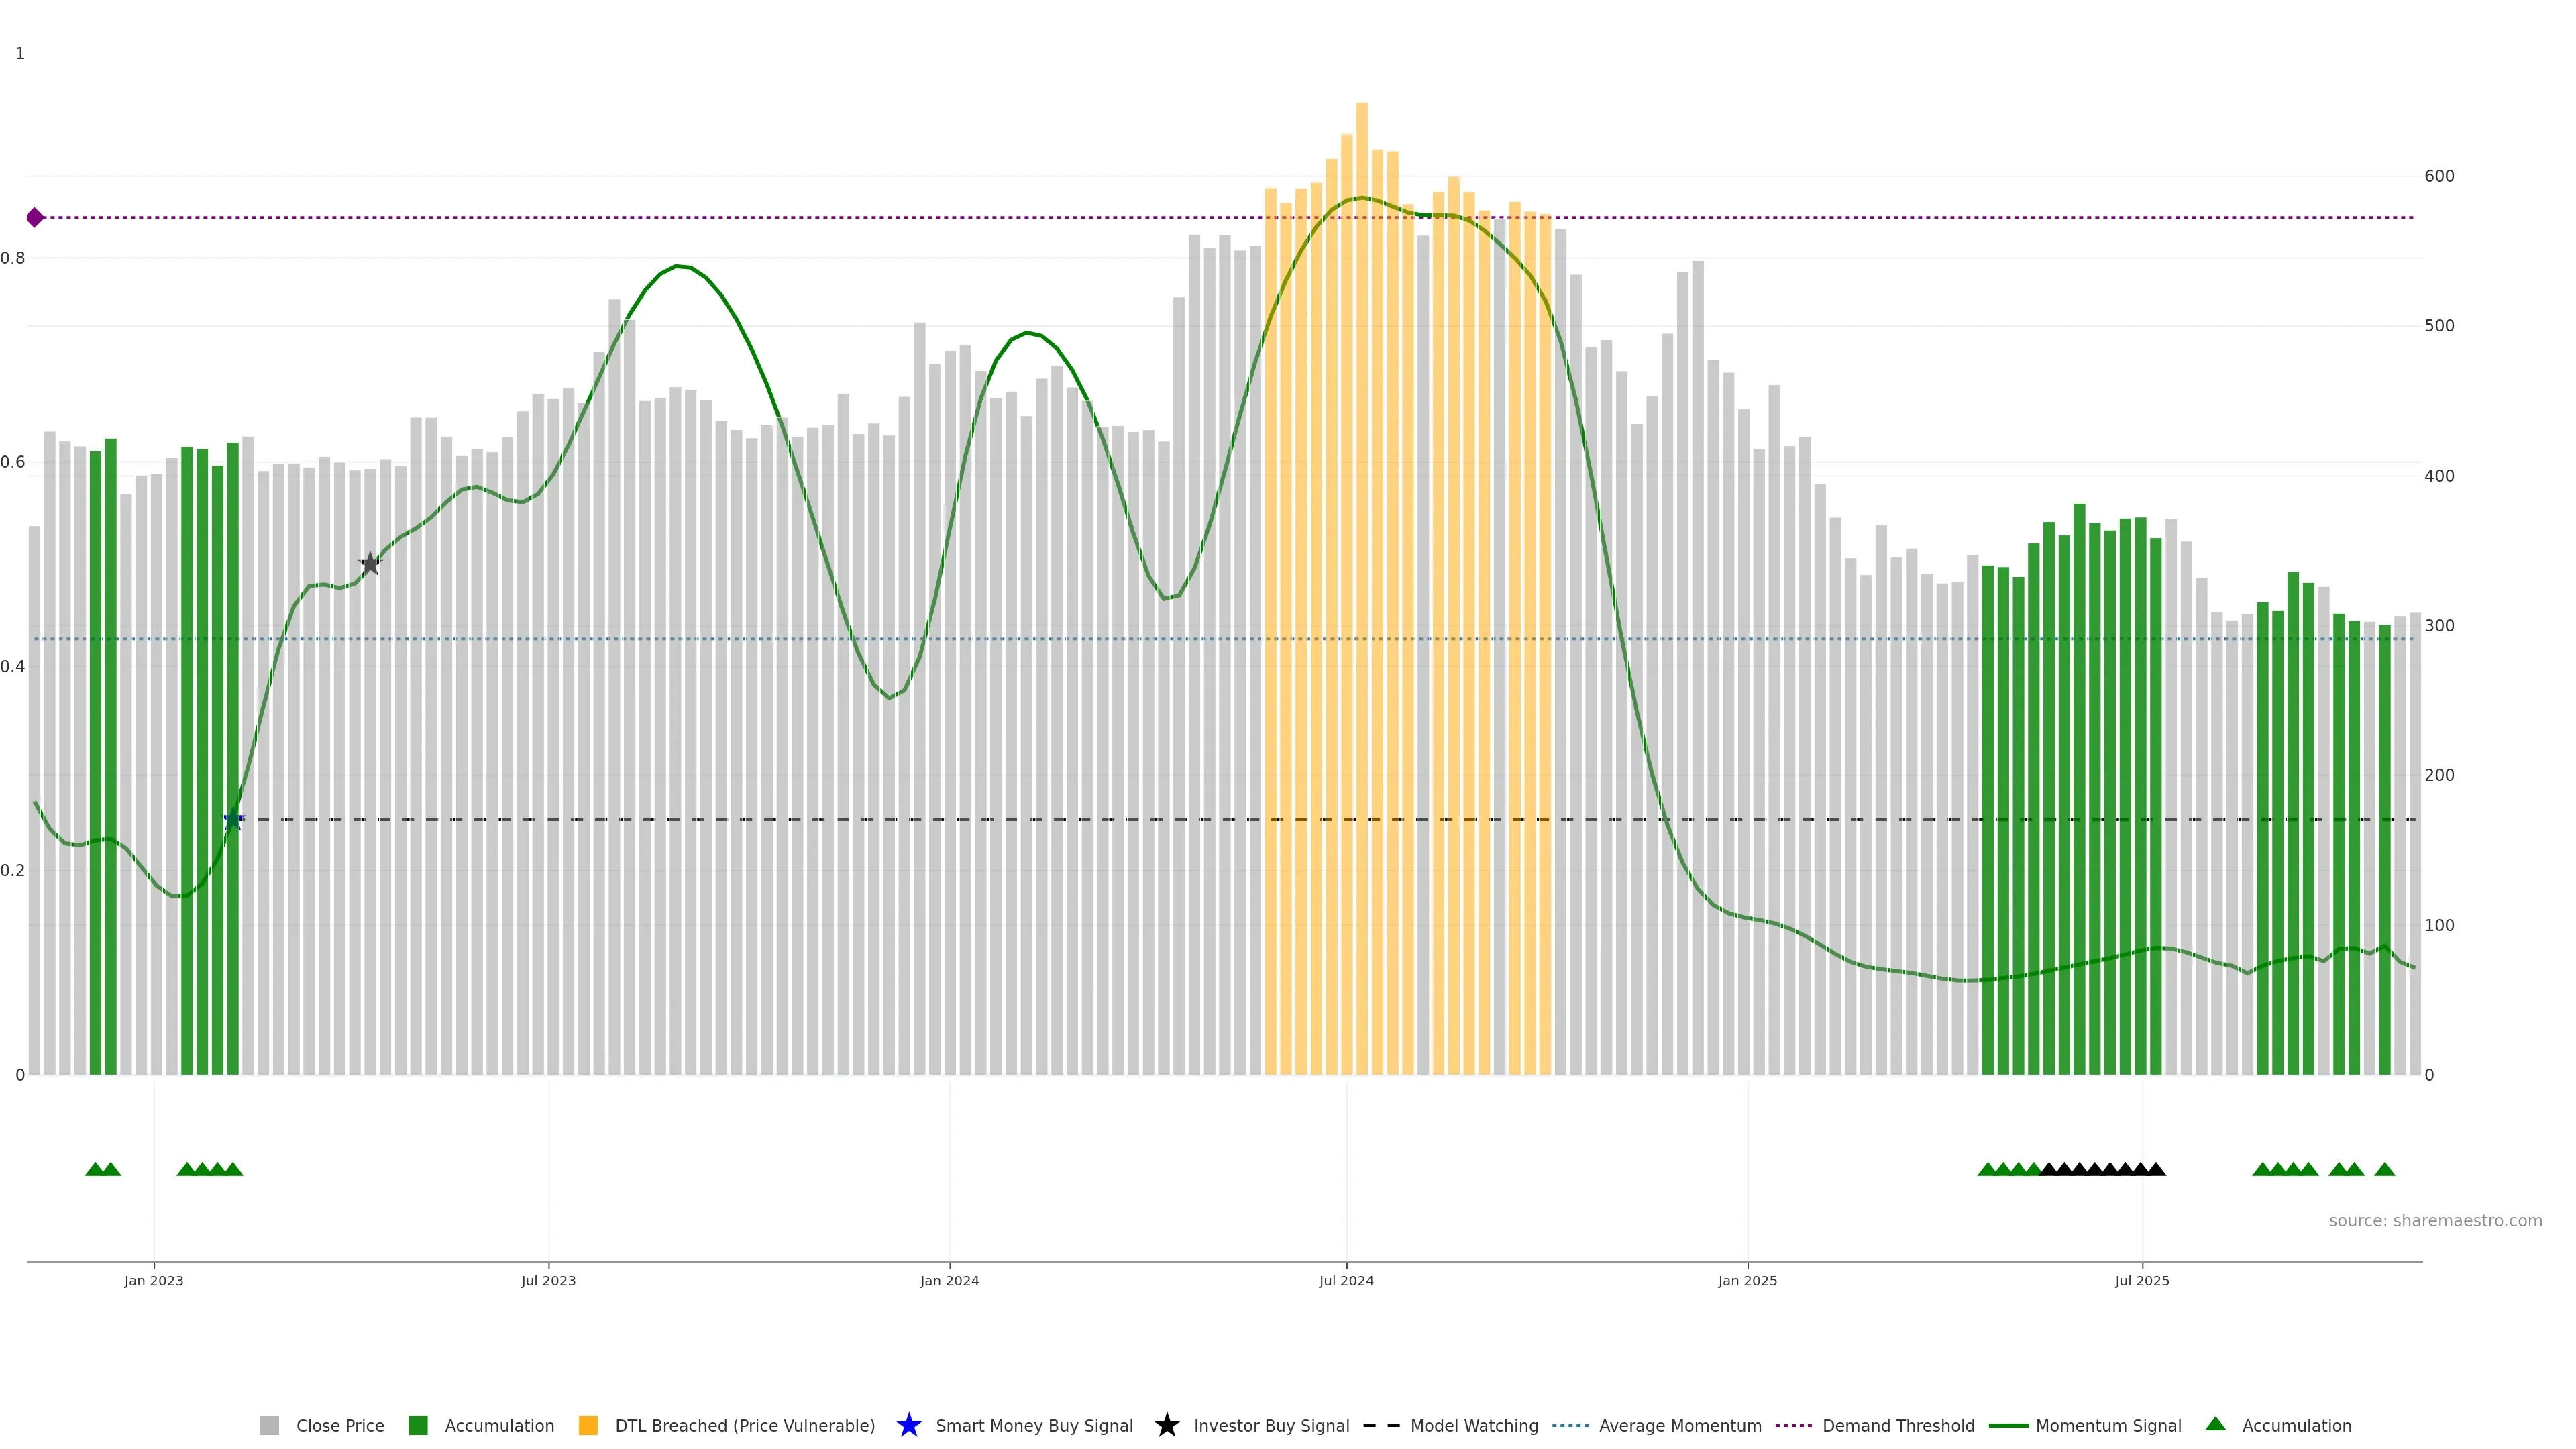Click the Model Watching dashed legend icon
The width and height of the screenshot is (2576, 1449).
[x=1381, y=1425]
